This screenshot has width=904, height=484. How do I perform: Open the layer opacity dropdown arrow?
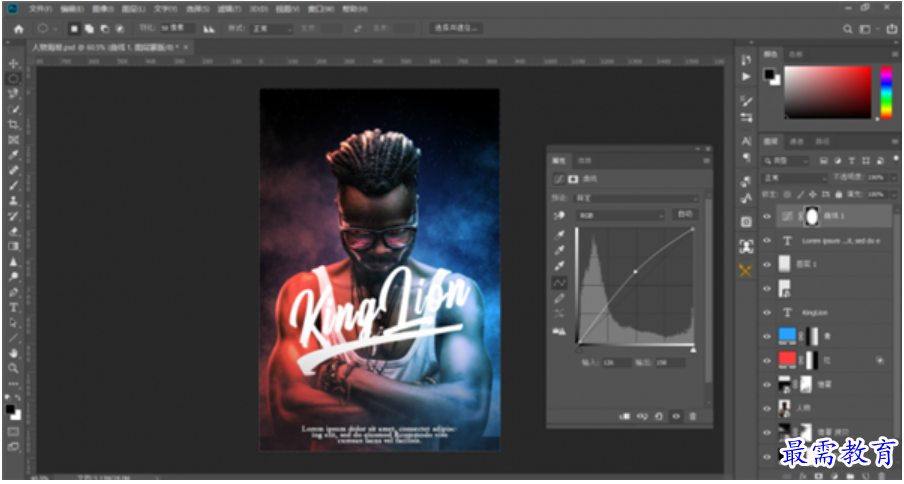[x=896, y=177]
